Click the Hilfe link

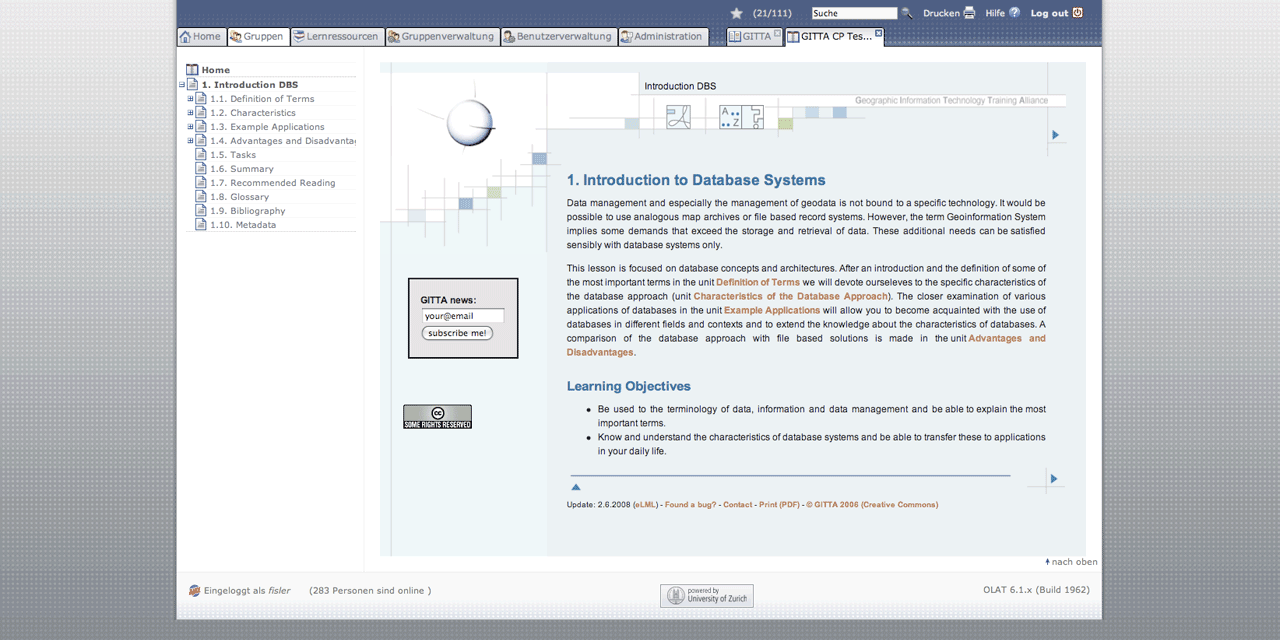tap(995, 13)
